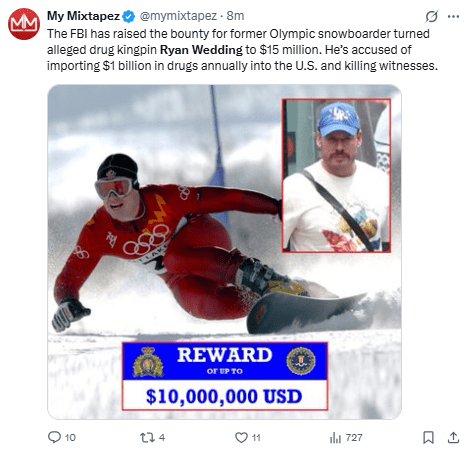The height and width of the screenshot is (451, 468).
Task: Expand the three-dot more options menu
Action: [453, 16]
